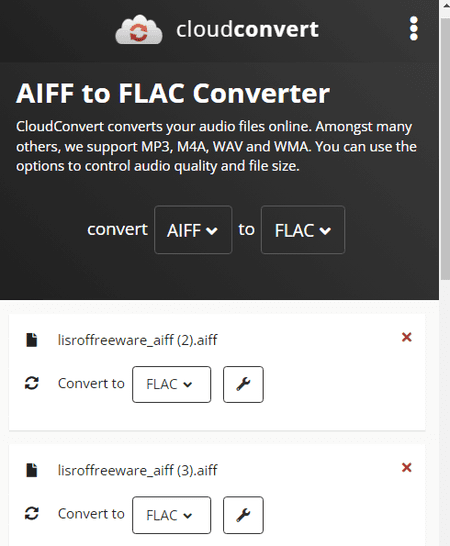Select the lisroffreeware_aiff (3).aiff filename
The width and height of the screenshot is (450, 546).
tap(138, 470)
